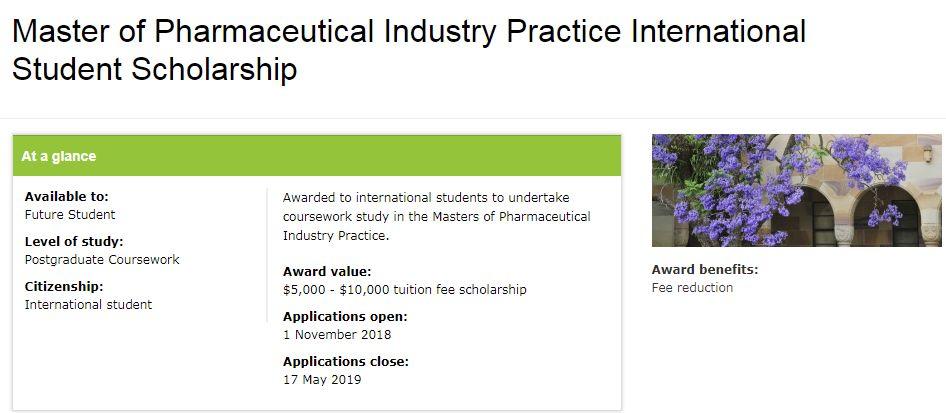The image size is (946, 413).
Task: Click the scholarship description paragraph
Action: [436, 216]
